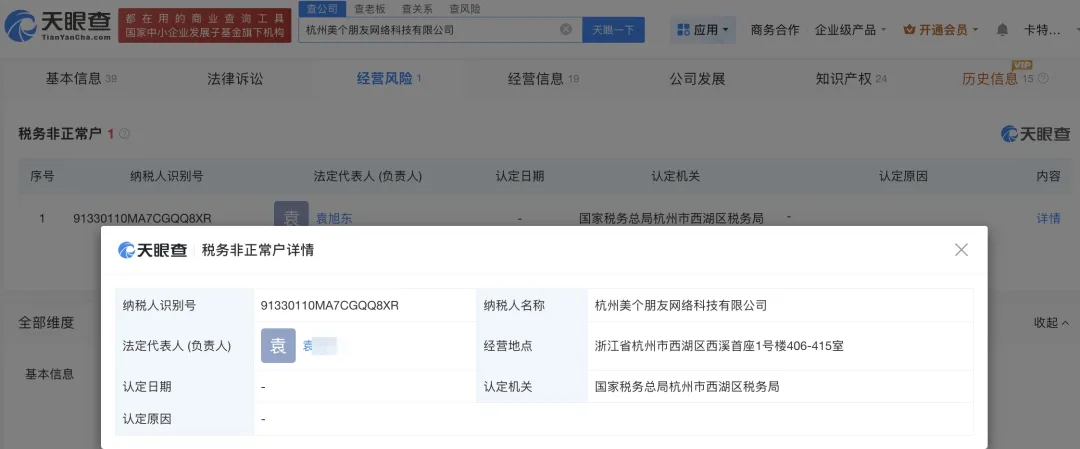Click the 袁 avatar in the table row

[291, 214]
